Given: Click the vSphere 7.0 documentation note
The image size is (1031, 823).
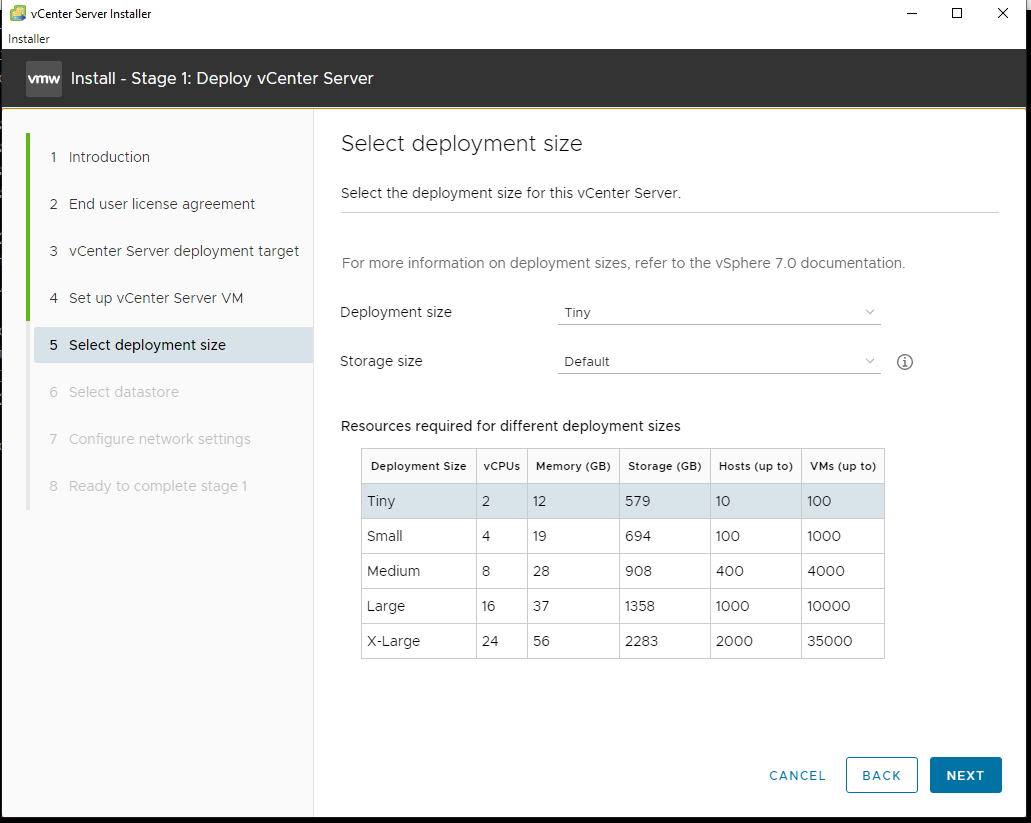Looking at the screenshot, I should (x=623, y=263).
